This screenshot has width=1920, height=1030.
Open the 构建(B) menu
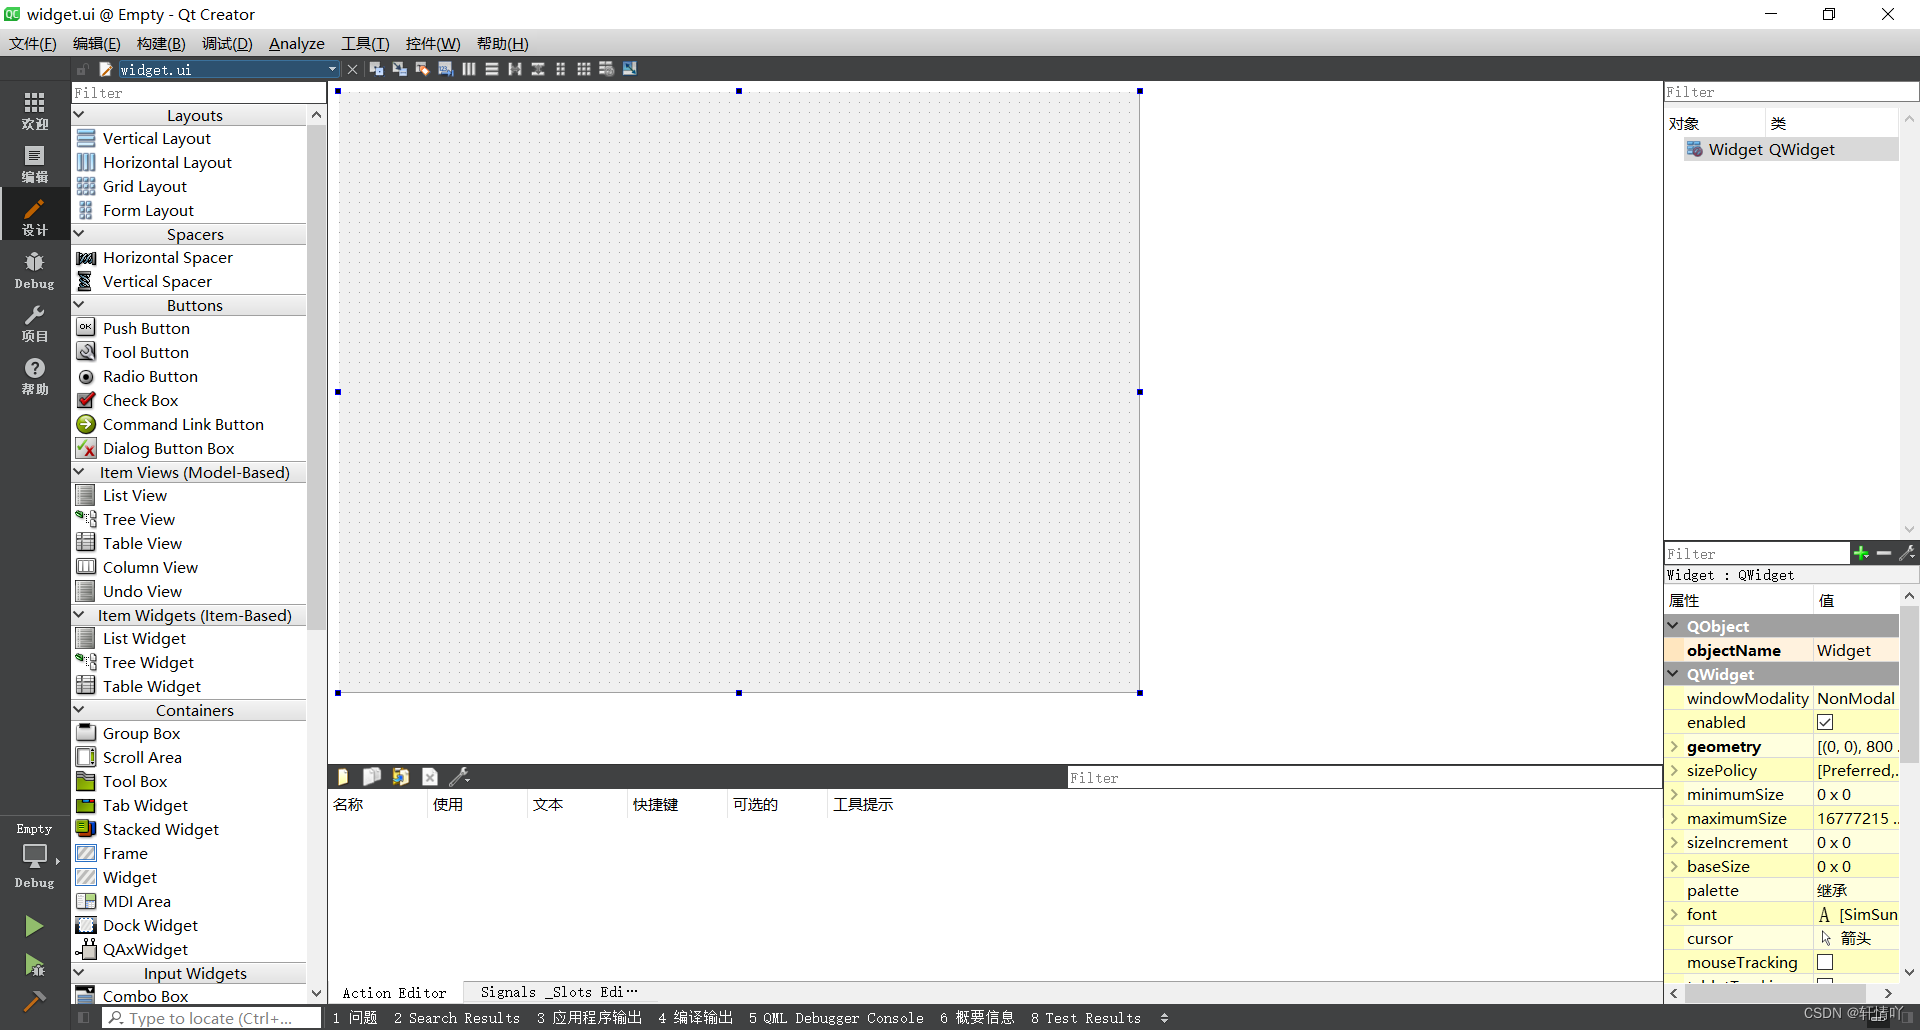pos(161,43)
